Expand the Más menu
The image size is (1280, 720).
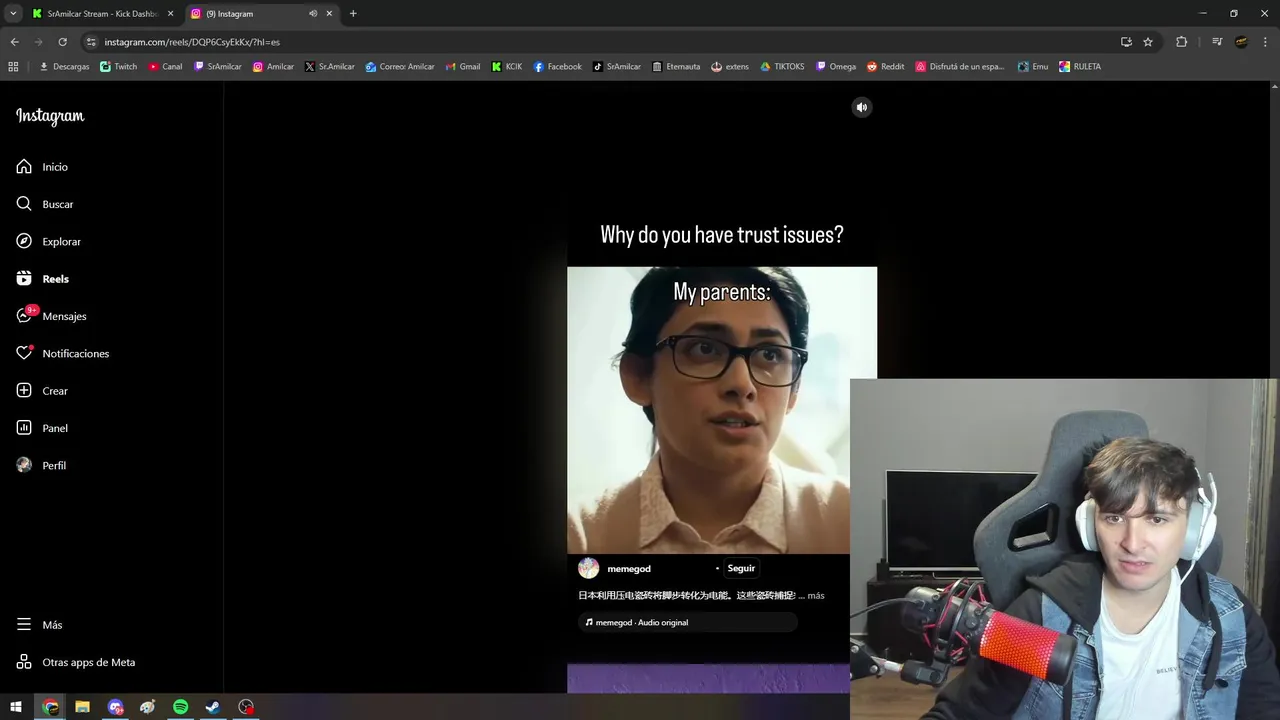click(x=39, y=625)
